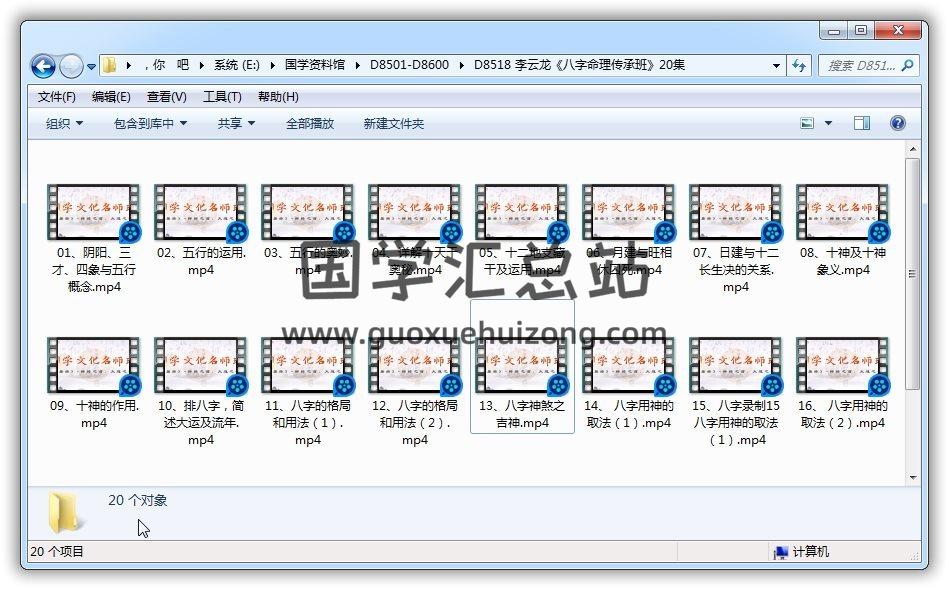Screen dimensions: 949x590
Task: Click breadcrumb D8518 李云龙 folder
Action: click(x=579, y=65)
